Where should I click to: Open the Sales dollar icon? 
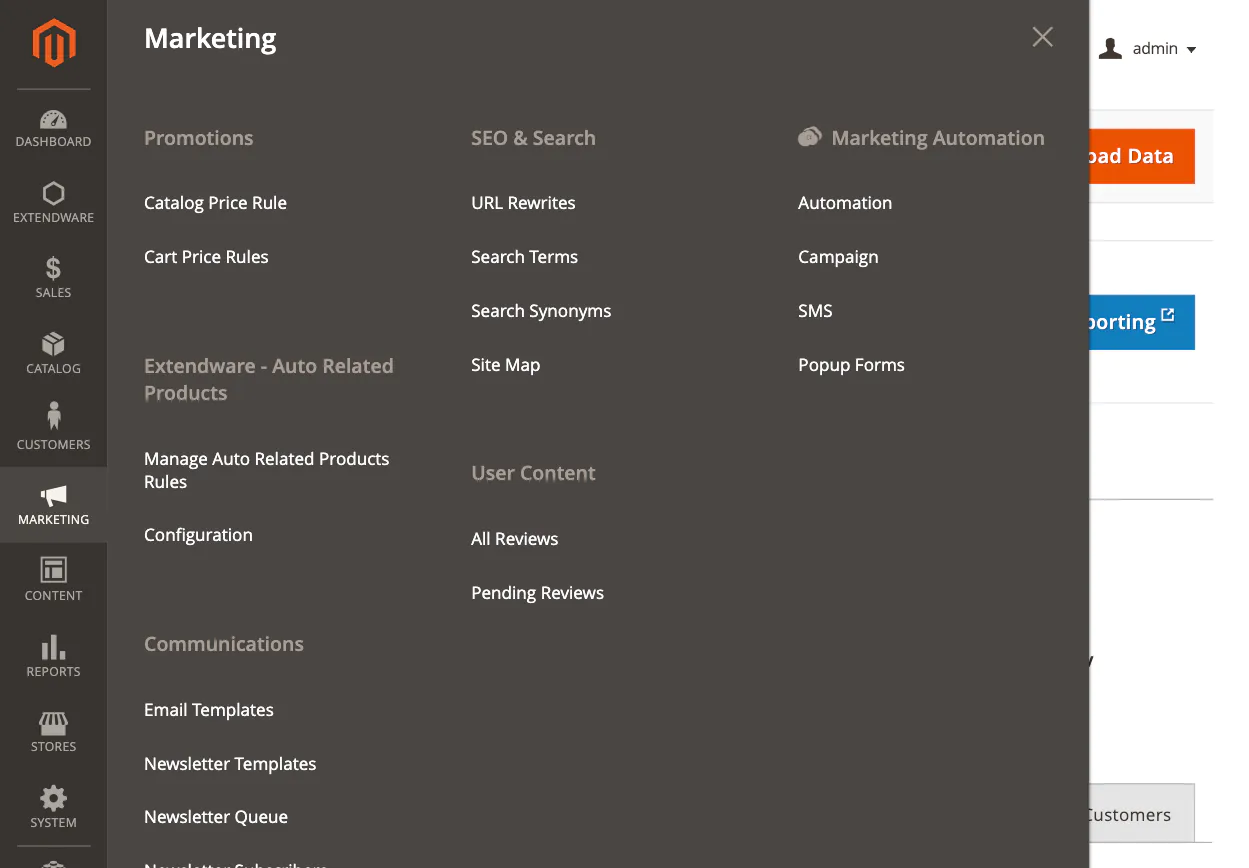tap(53, 269)
